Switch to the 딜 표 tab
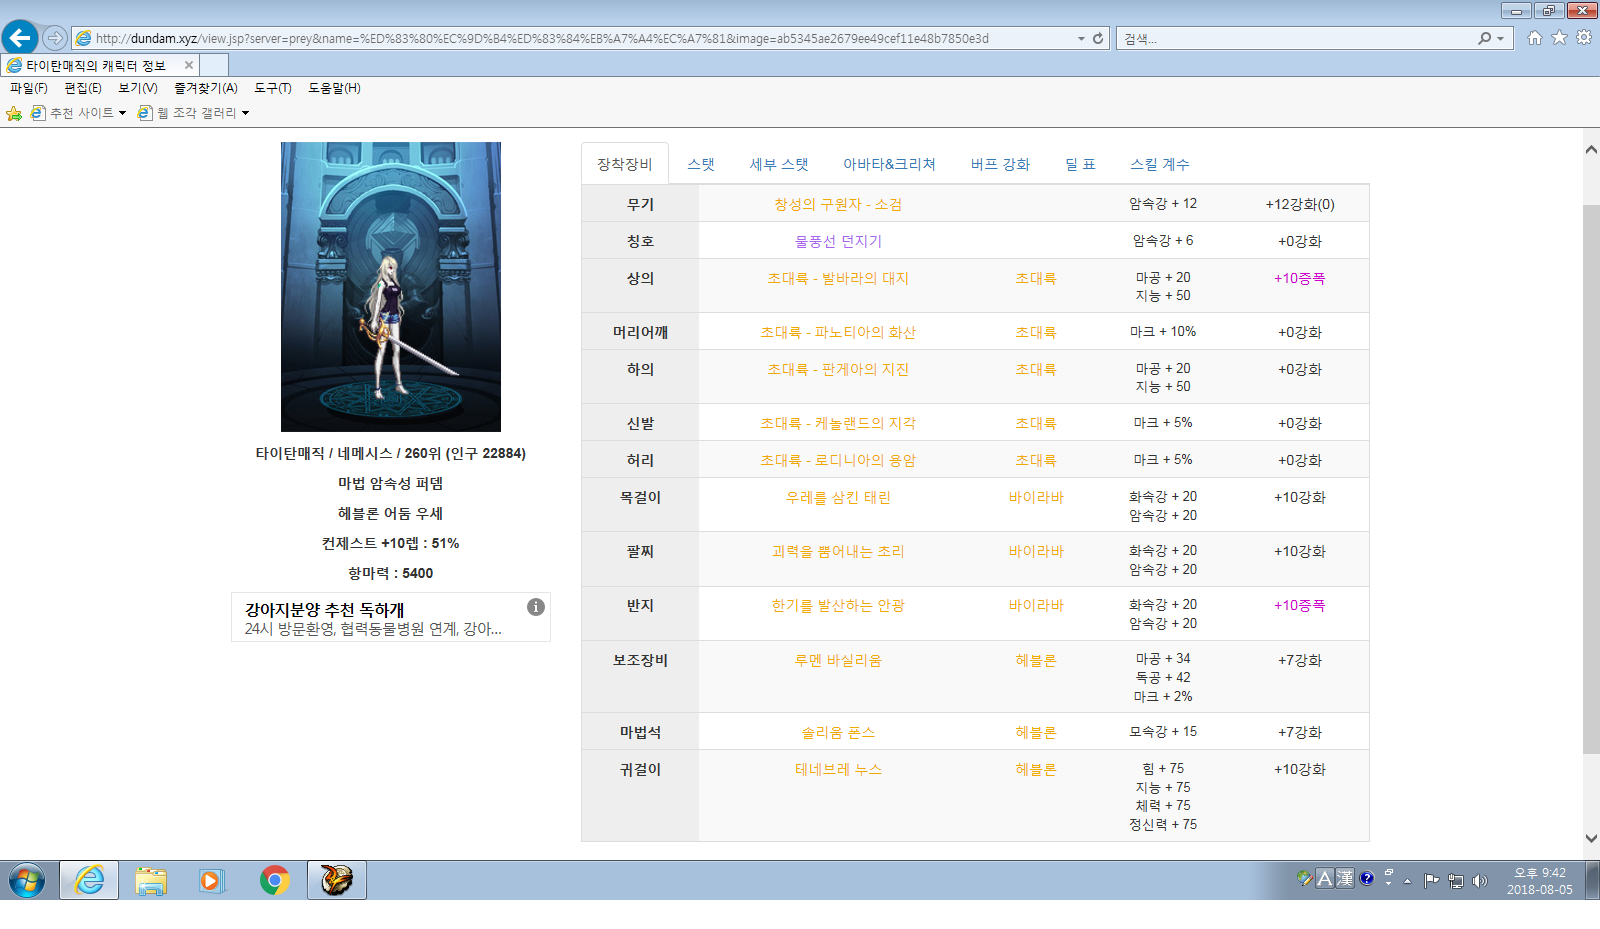 [1080, 164]
